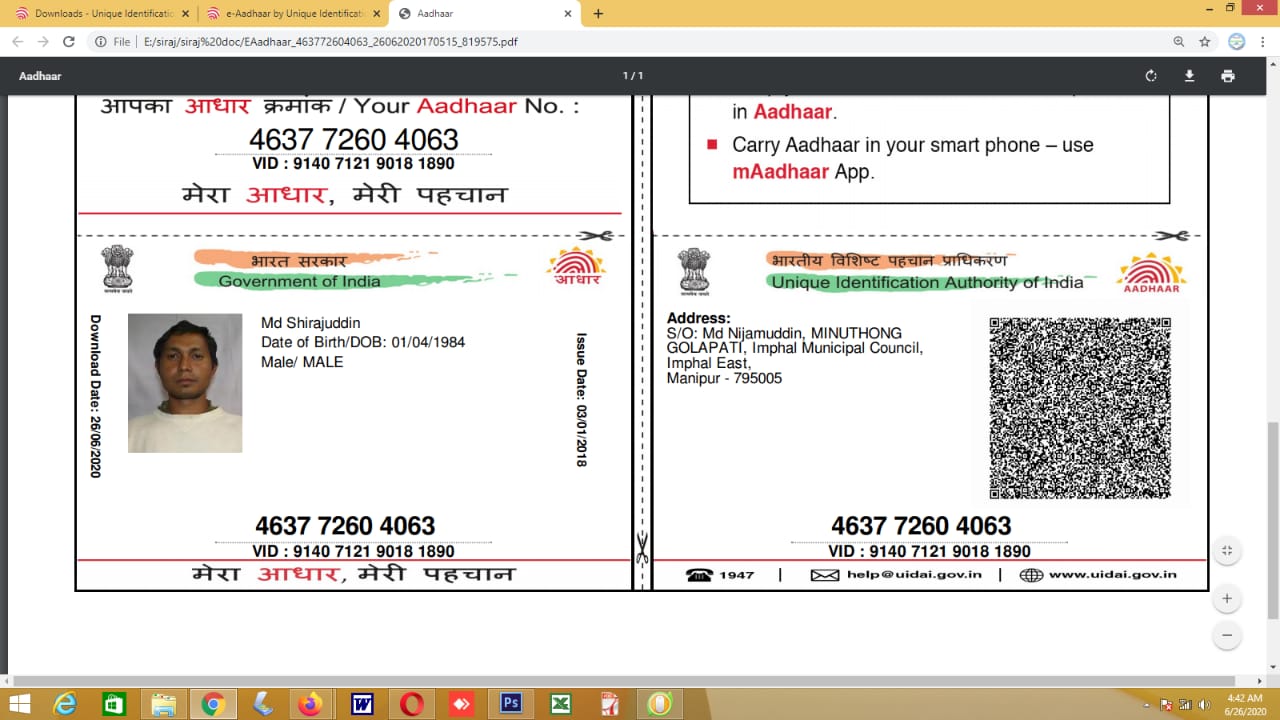
Task: Open the Chrome menu
Action: click(1262, 42)
